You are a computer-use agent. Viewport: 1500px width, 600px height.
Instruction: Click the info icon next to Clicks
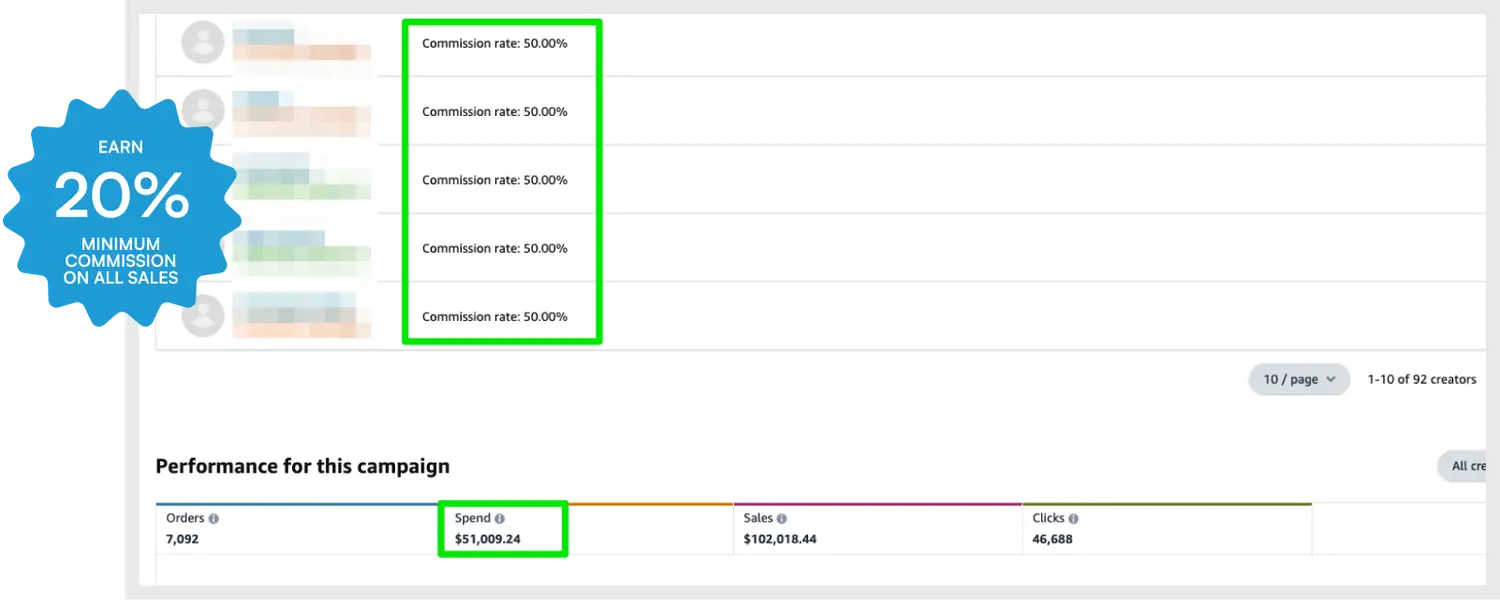(1073, 519)
